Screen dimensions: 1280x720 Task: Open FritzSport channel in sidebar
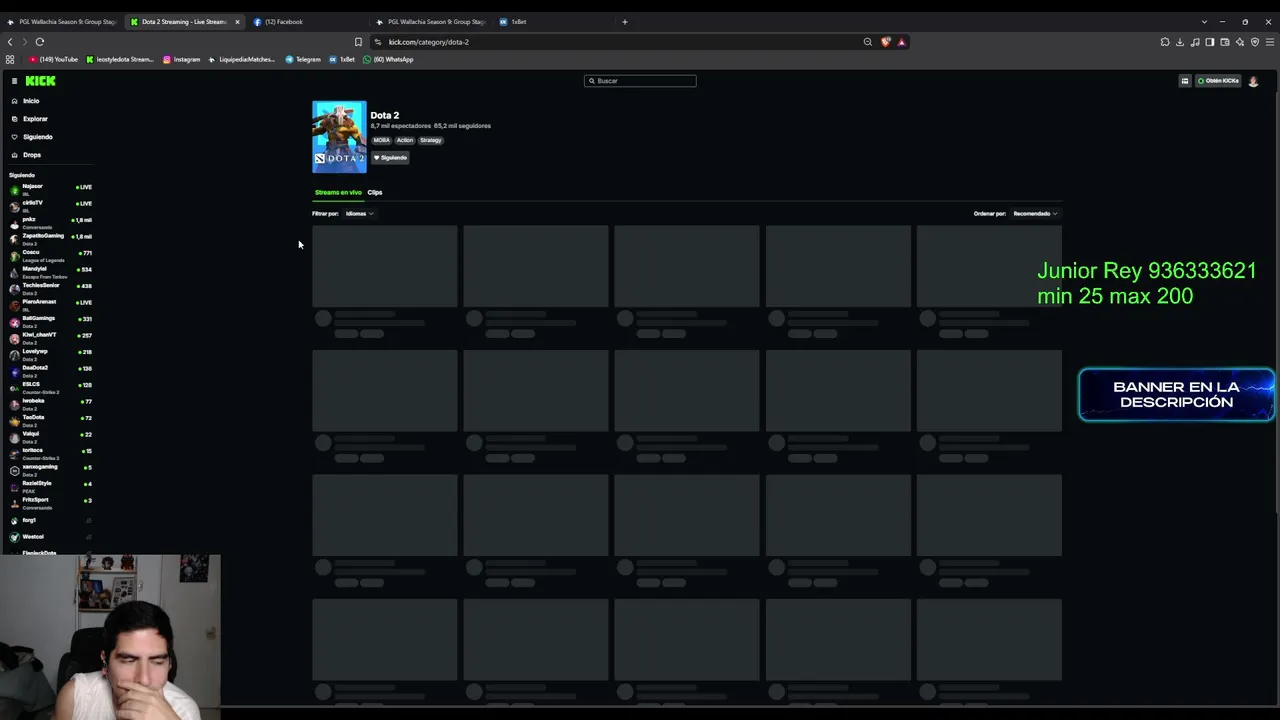coord(50,501)
